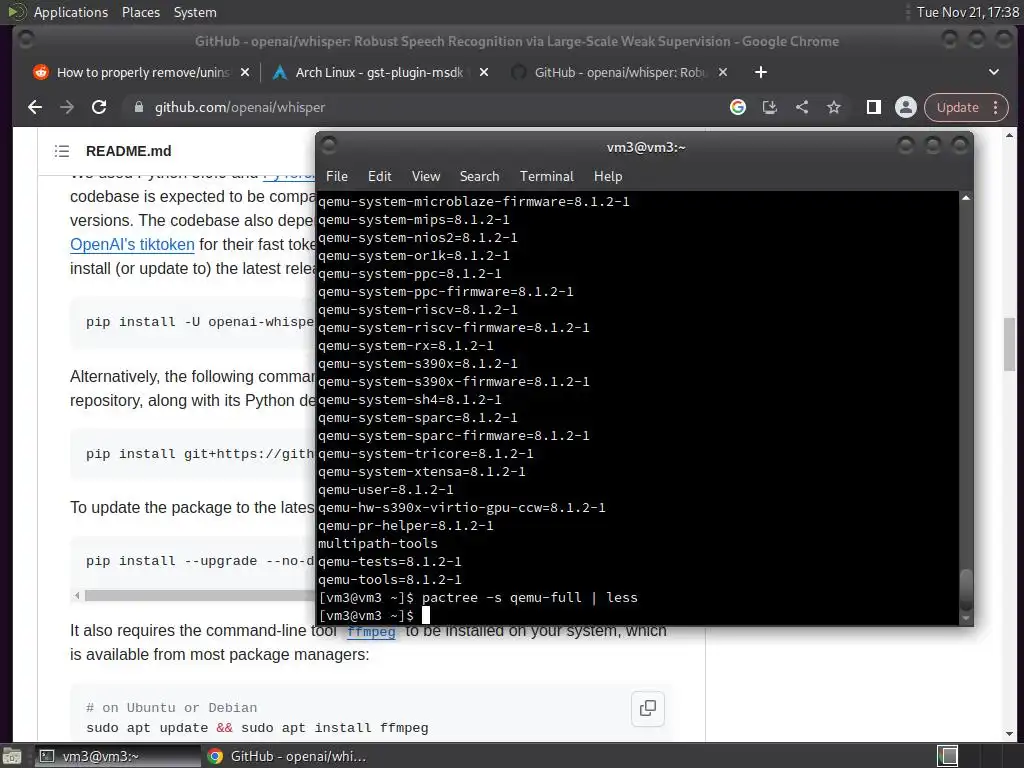Viewport: 1024px width, 768px height.
Task: Expand Chrome tab search chevron
Action: tap(994, 72)
